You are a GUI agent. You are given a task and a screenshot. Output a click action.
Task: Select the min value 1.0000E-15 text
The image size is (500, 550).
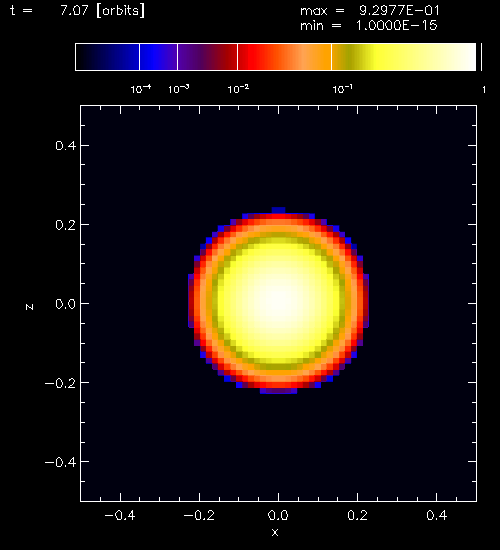[x=397, y=26]
